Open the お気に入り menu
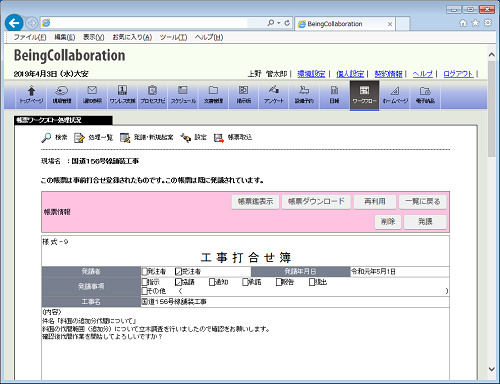500x384 pixels. 132,37
